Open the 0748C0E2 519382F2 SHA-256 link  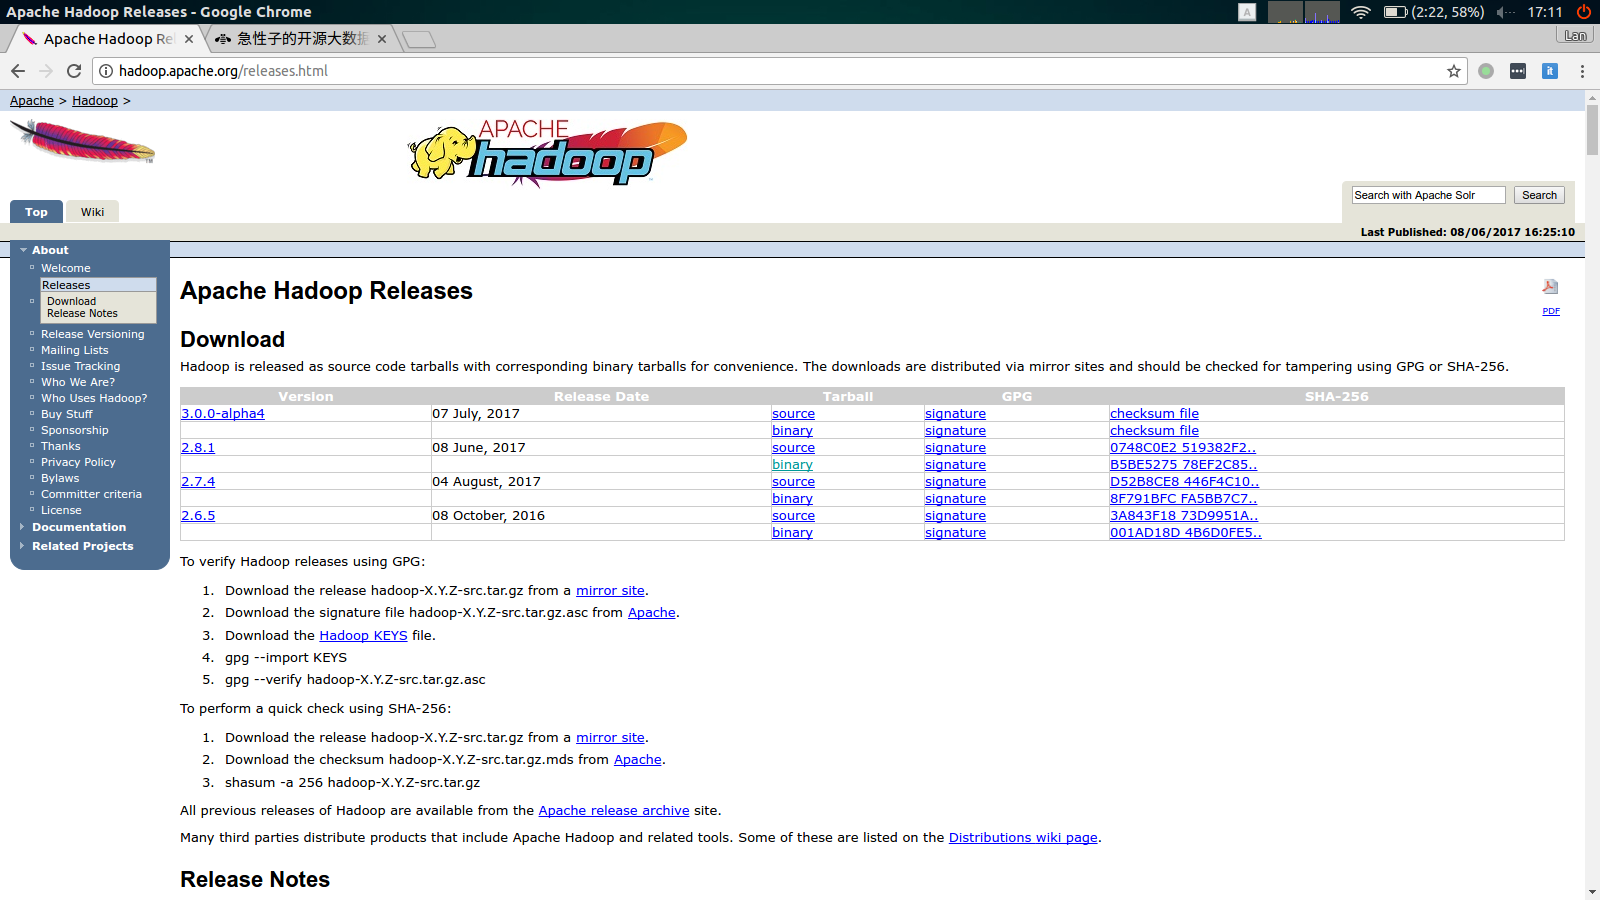click(1183, 448)
